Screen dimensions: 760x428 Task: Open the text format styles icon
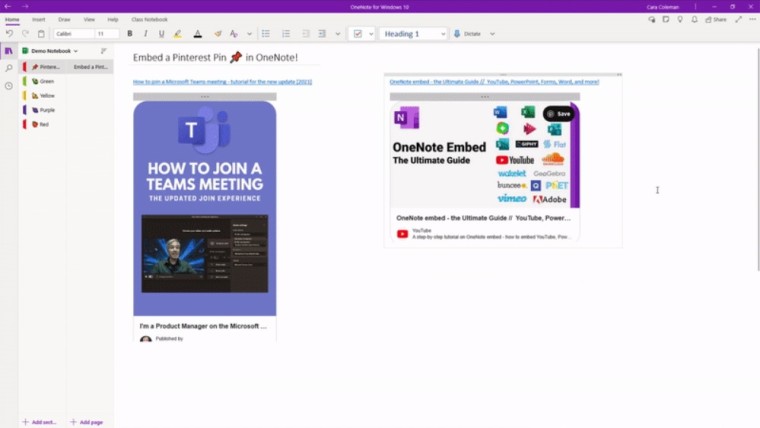click(234, 33)
